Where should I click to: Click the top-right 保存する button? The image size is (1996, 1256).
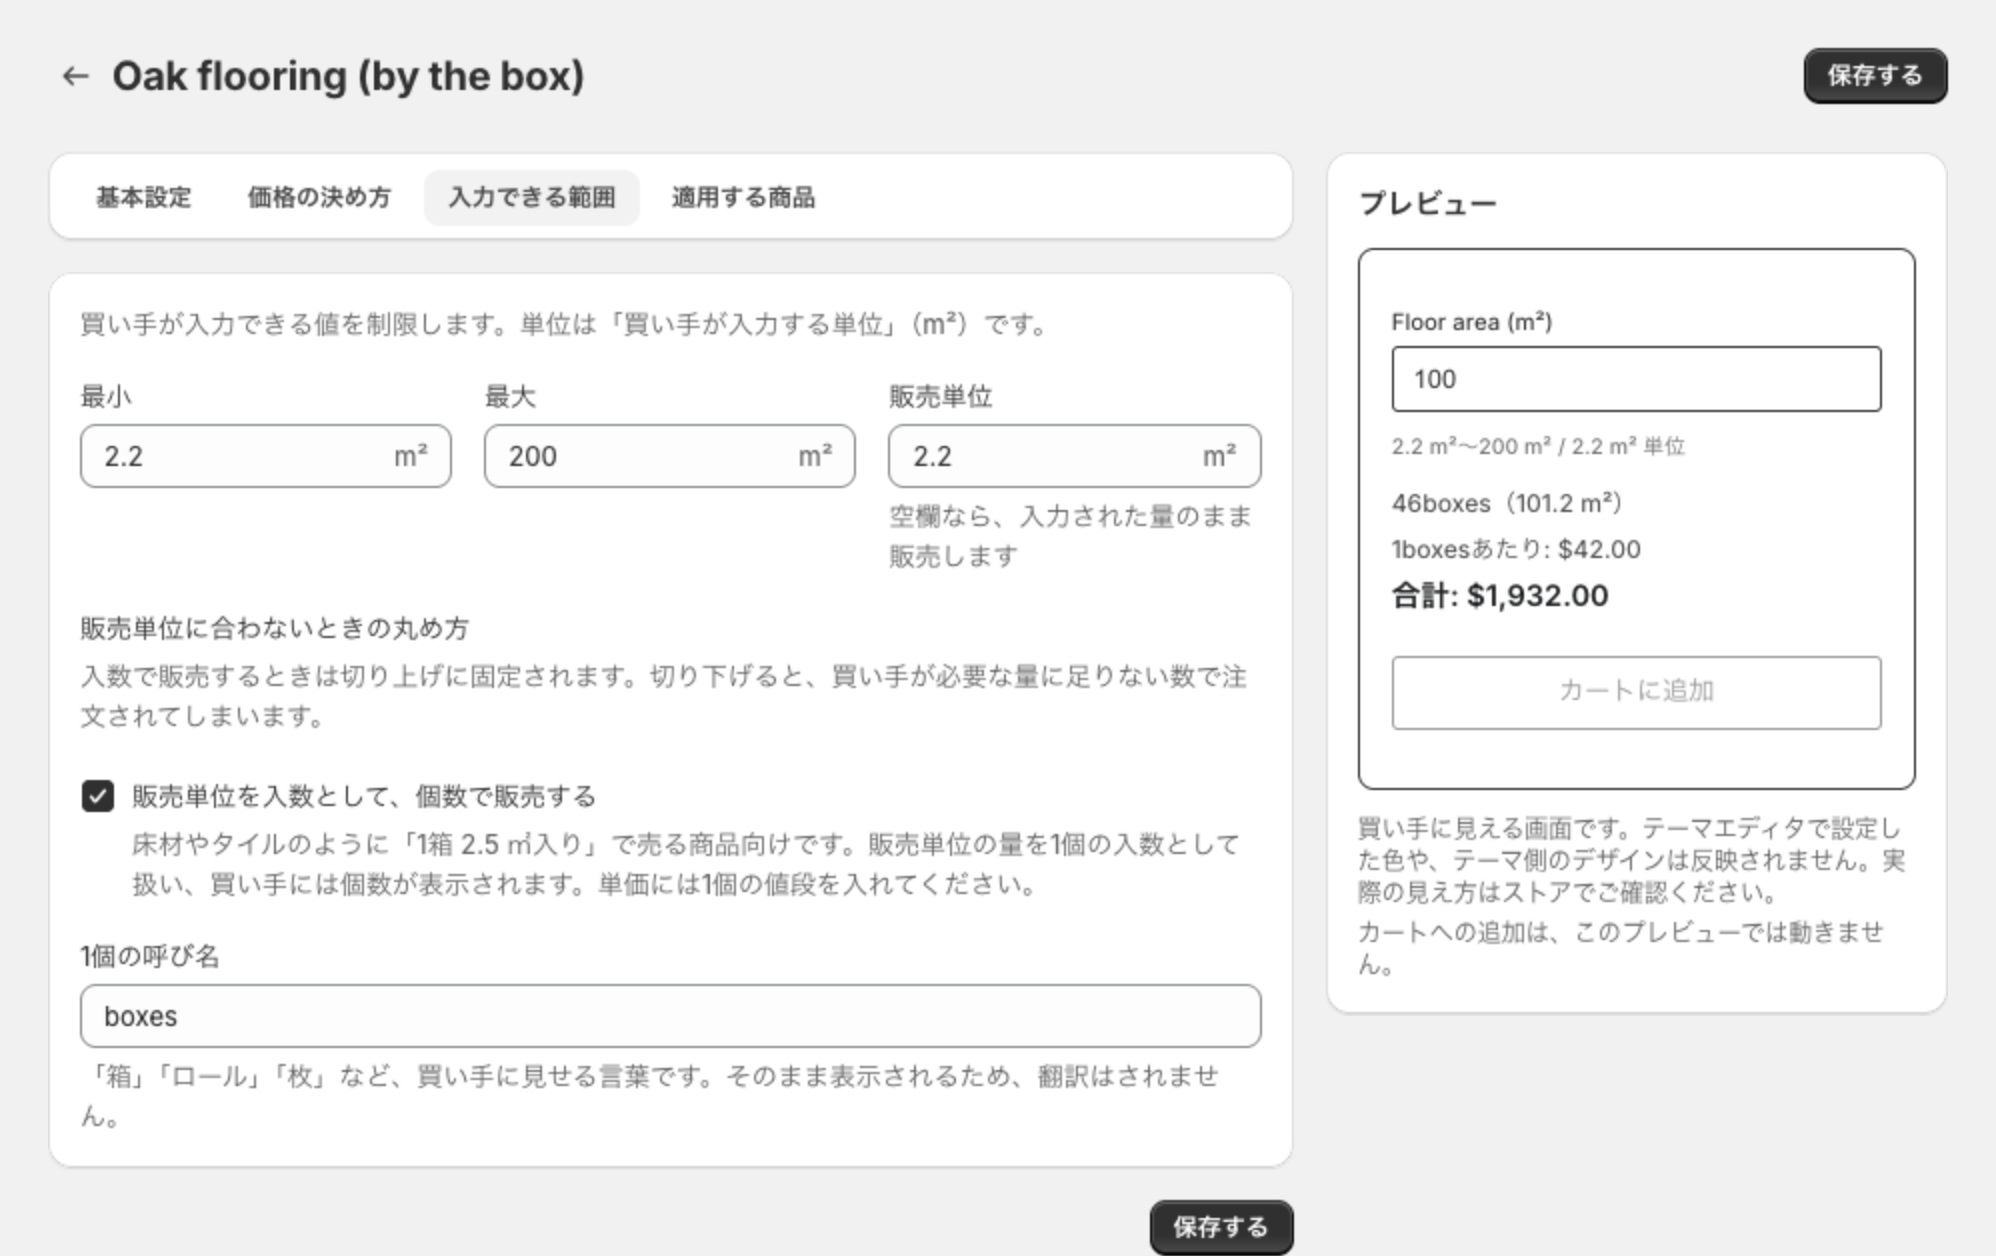tap(1875, 76)
